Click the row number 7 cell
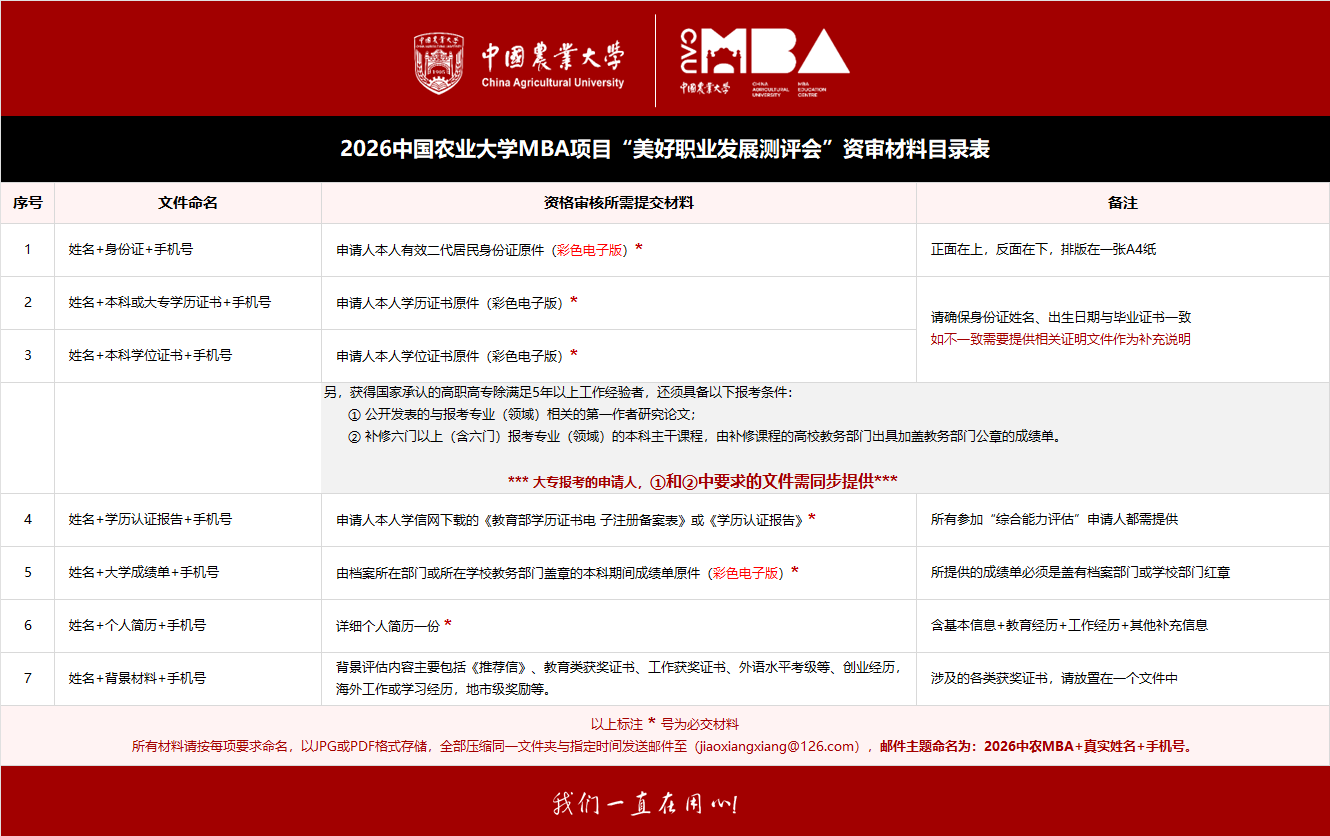The height and width of the screenshot is (836, 1330). (28, 678)
